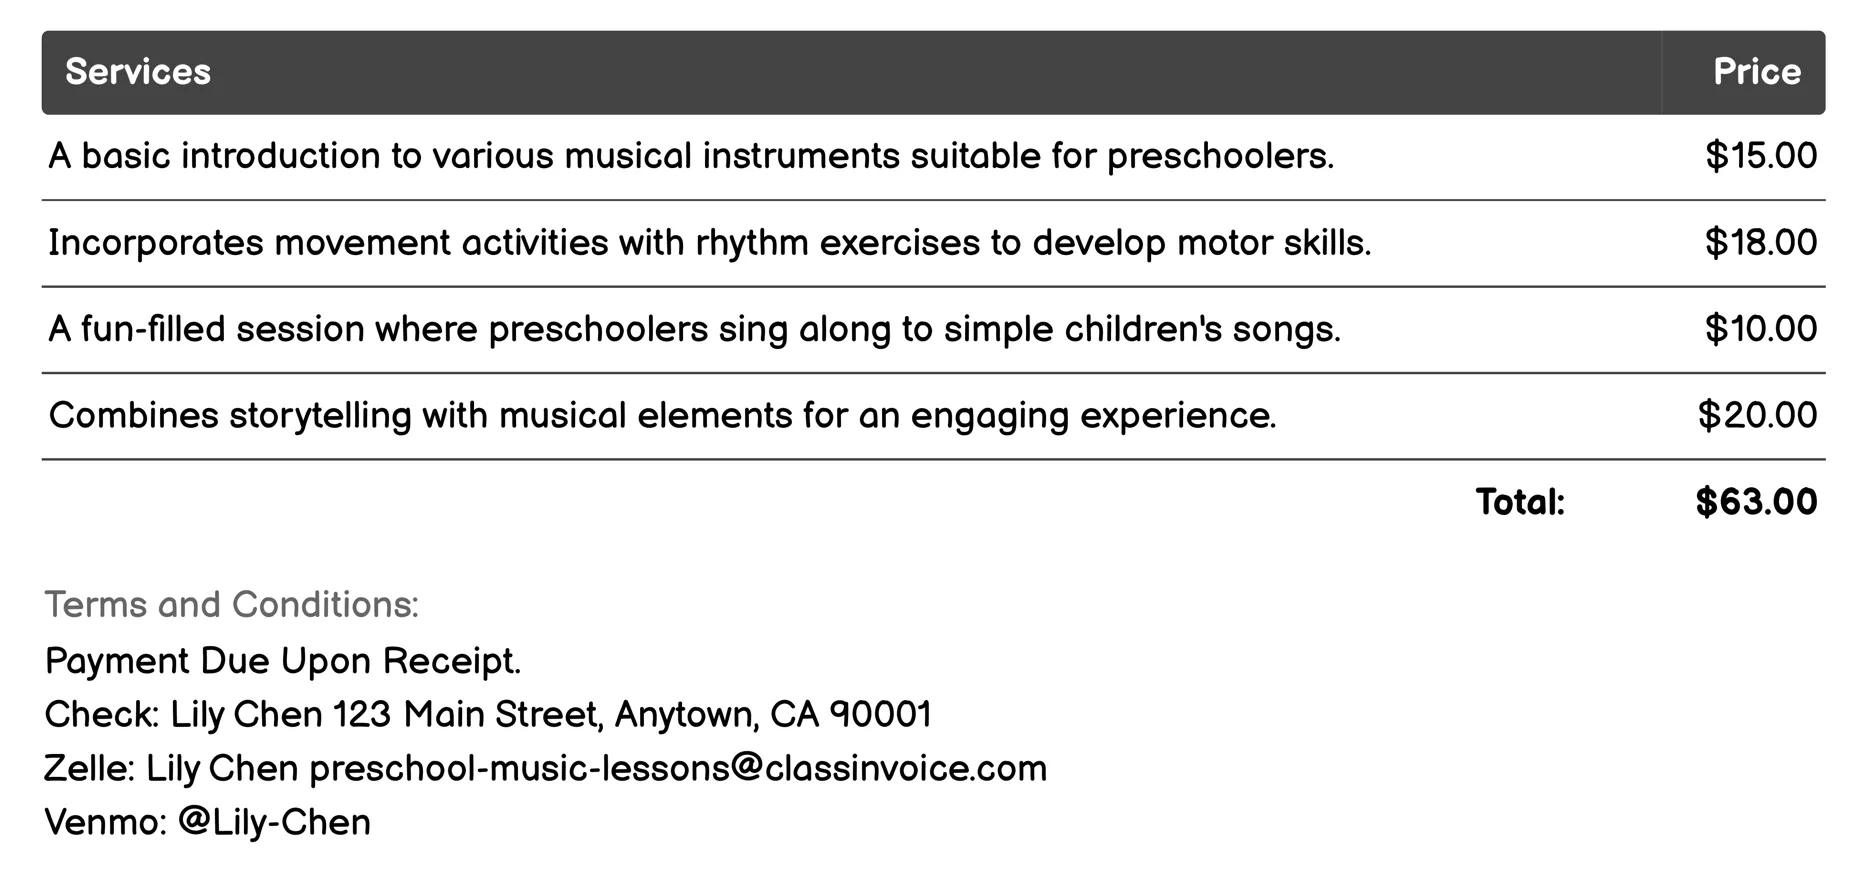
Task: Click the Venmo payment label
Action: [x=106, y=823]
